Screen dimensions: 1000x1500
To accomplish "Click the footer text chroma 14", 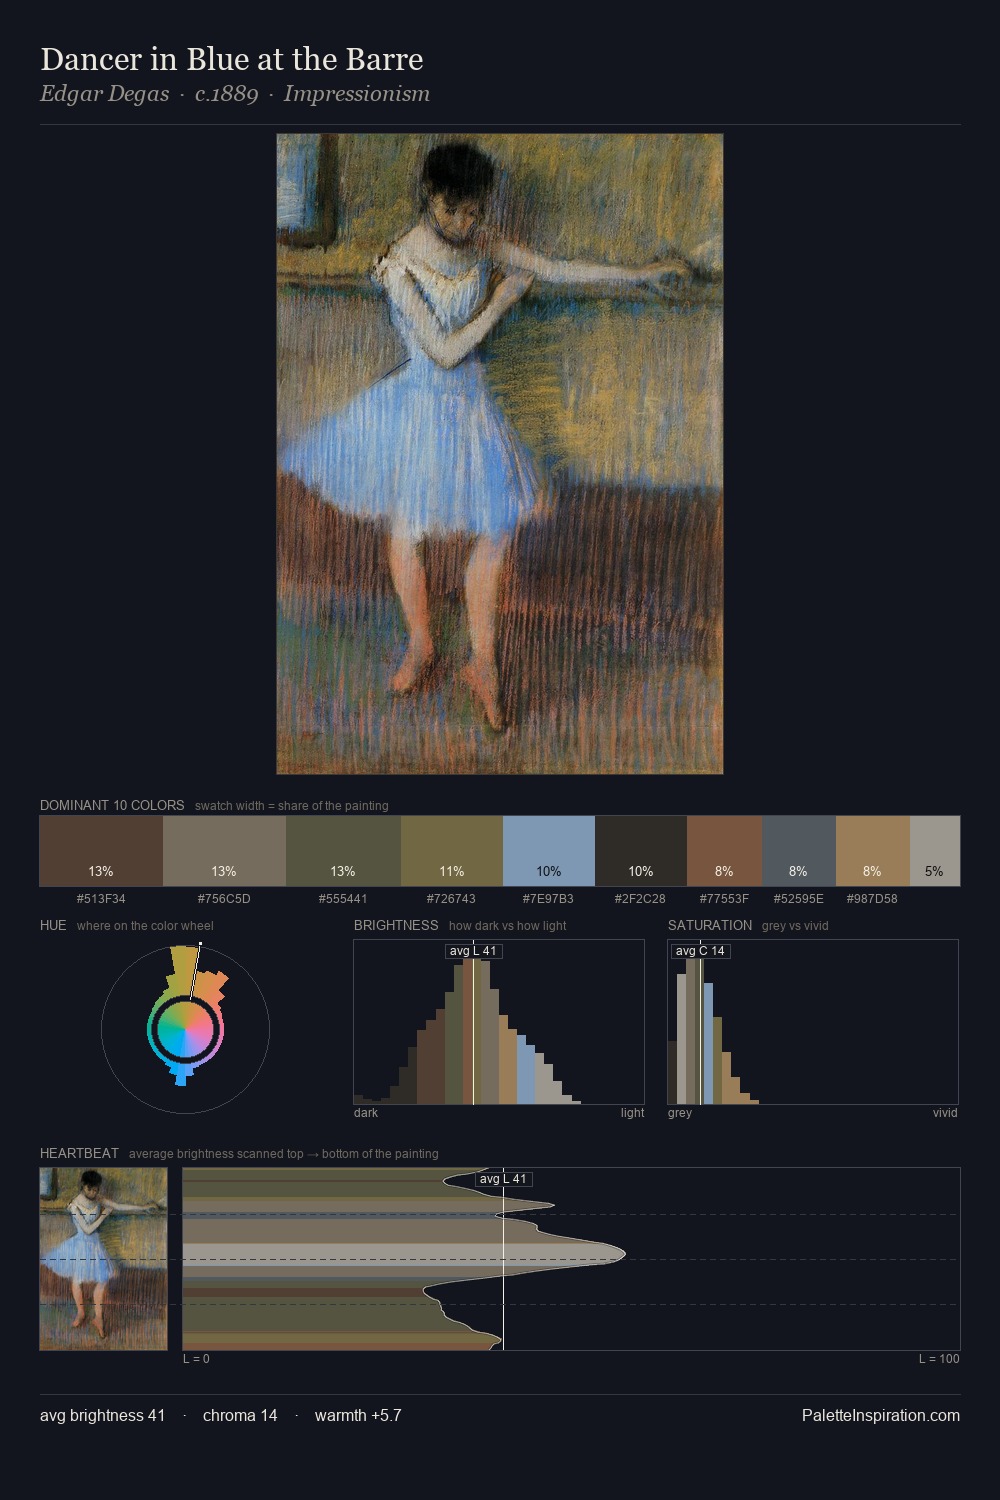I will click(x=240, y=1415).
